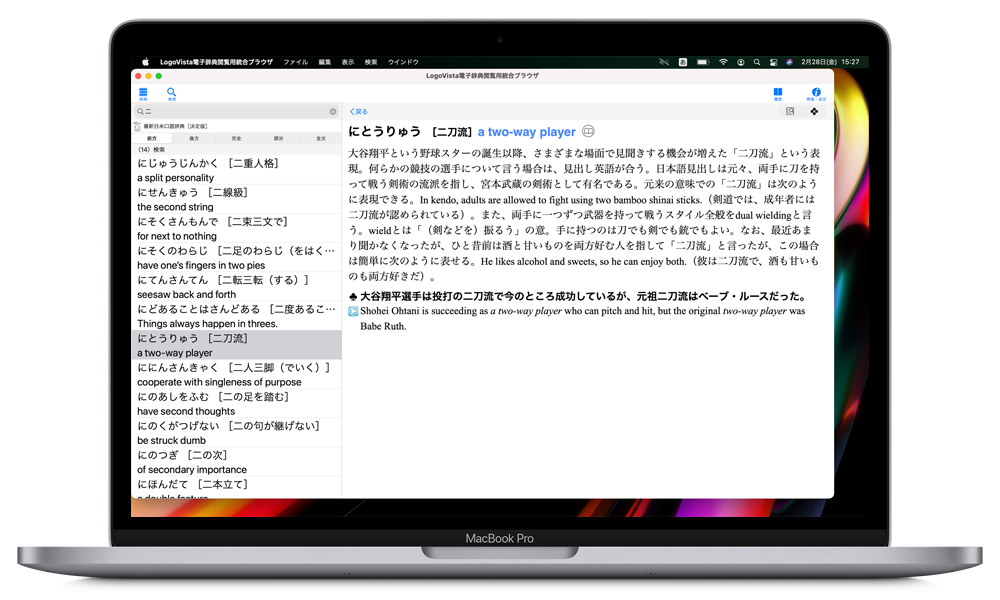Select the 全文 full-text tab

tap(321, 138)
